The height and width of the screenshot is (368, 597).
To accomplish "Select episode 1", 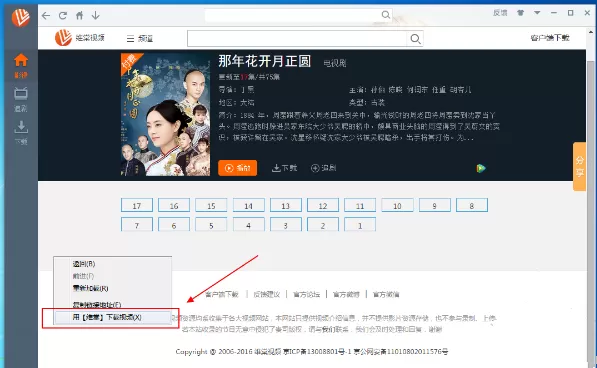I will [360, 225].
